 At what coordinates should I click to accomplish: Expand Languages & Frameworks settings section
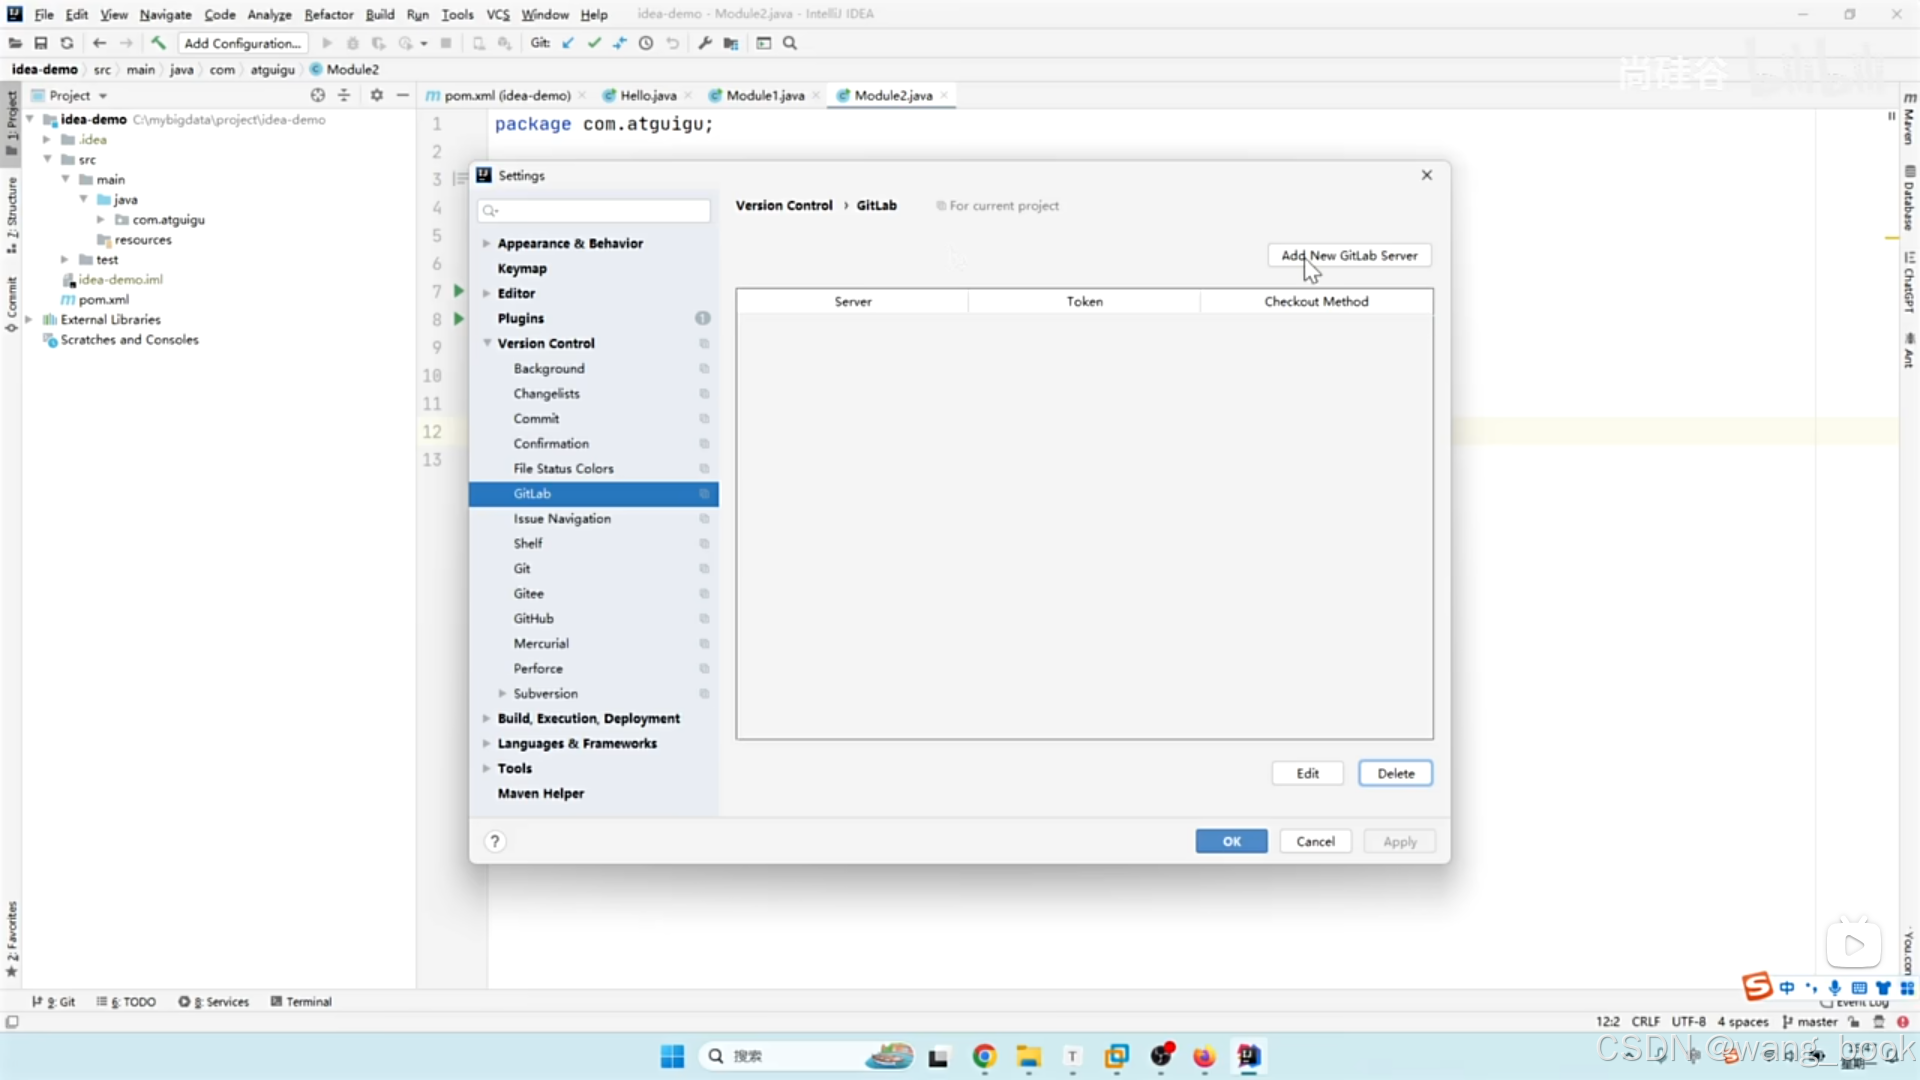486,744
